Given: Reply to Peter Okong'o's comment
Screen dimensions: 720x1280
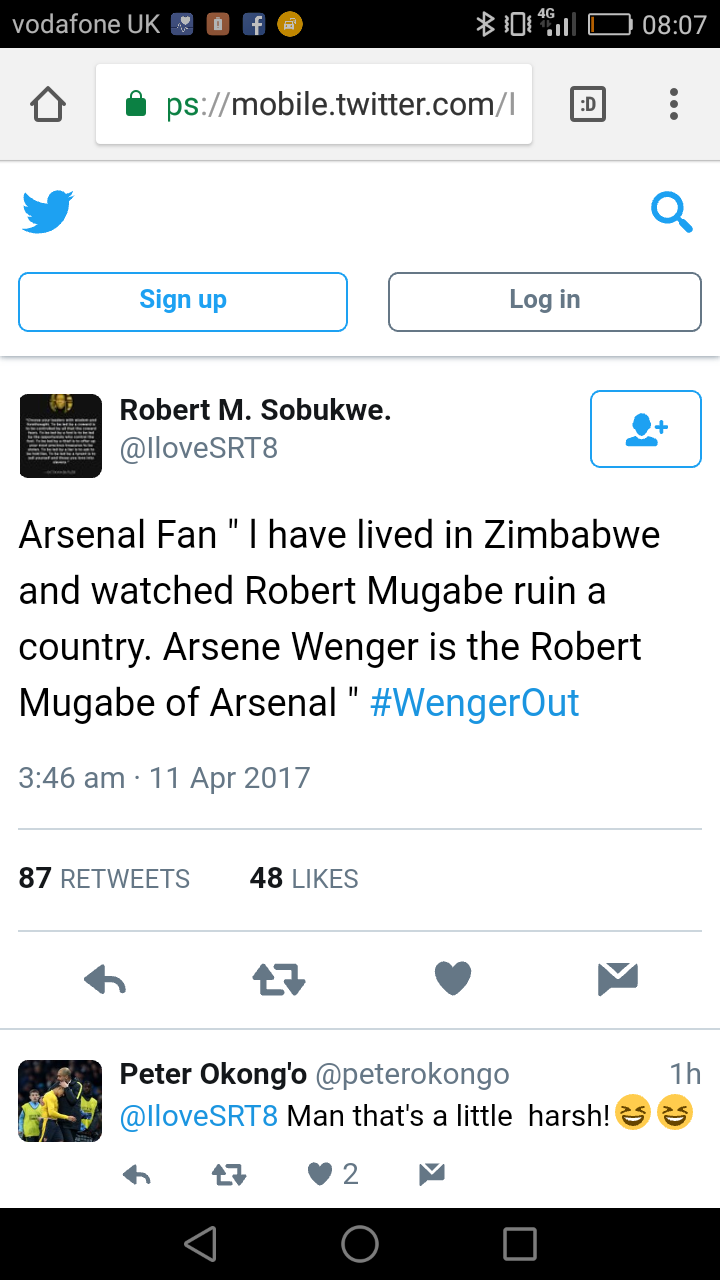Looking at the screenshot, I should pyautogui.click(x=137, y=1174).
